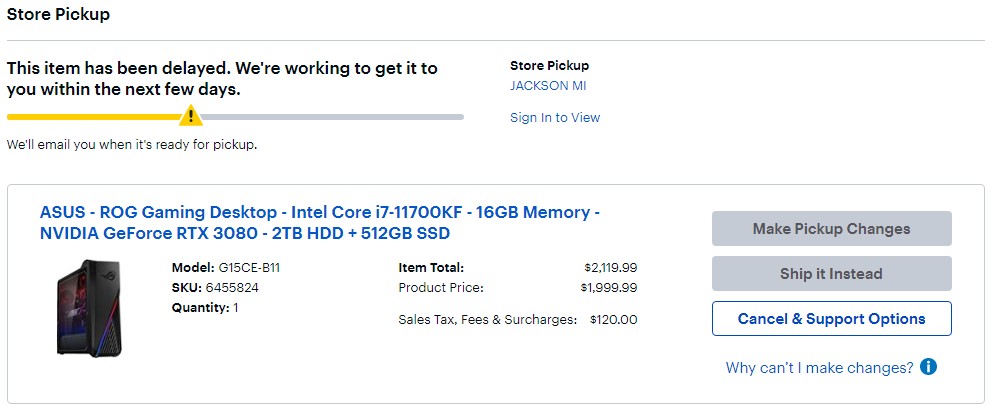
Task: Open the ASUS ROG desktop product thumbnail
Action: pyautogui.click(x=89, y=307)
